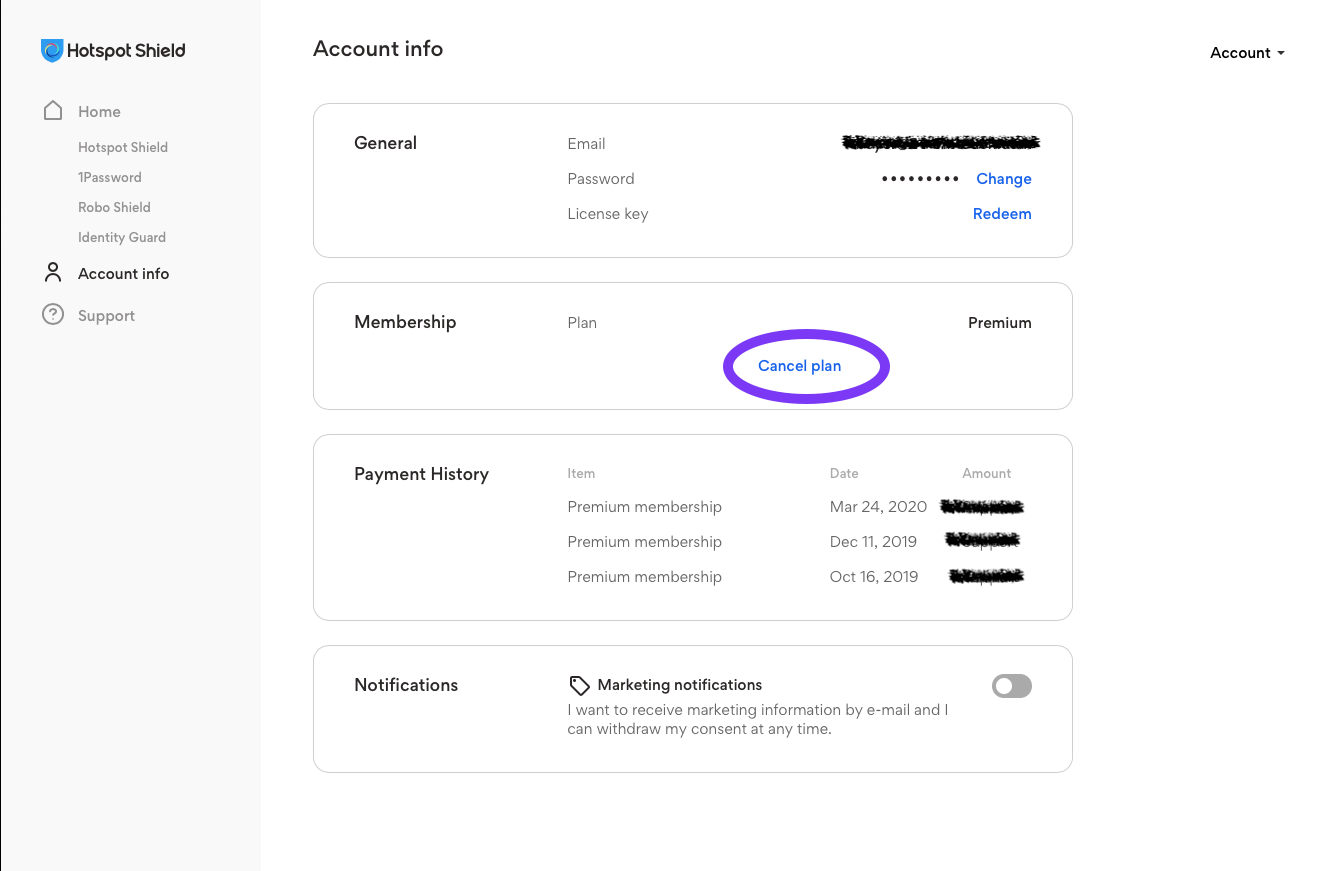Click the Item column header
The width and height of the screenshot is (1322, 871).
tap(581, 473)
